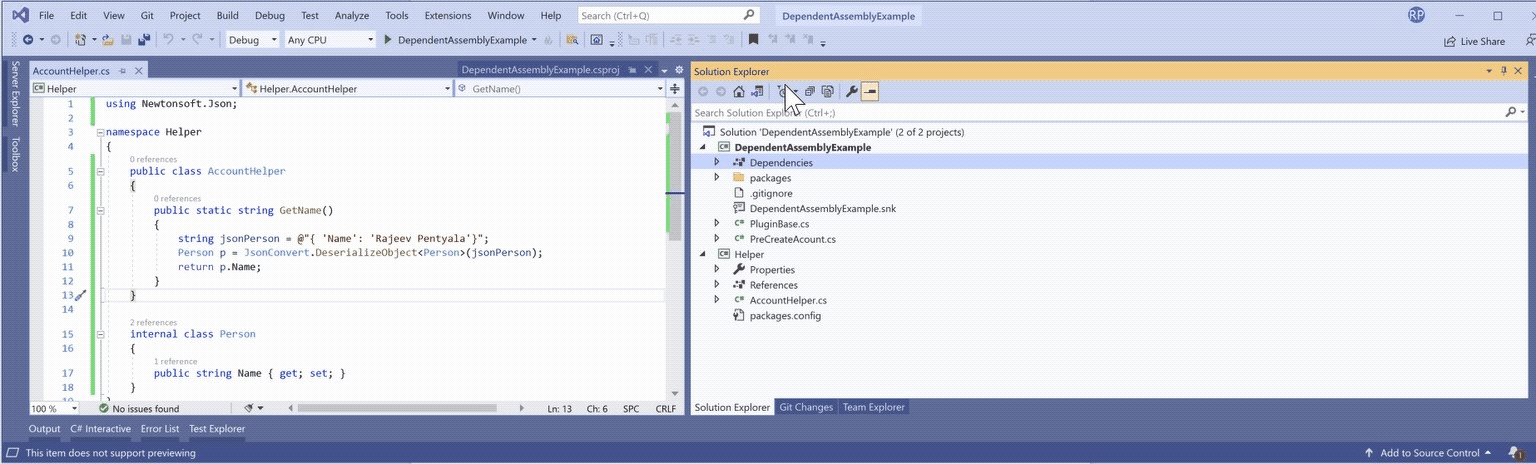Open the Debug configuration dropdown

tap(253, 40)
